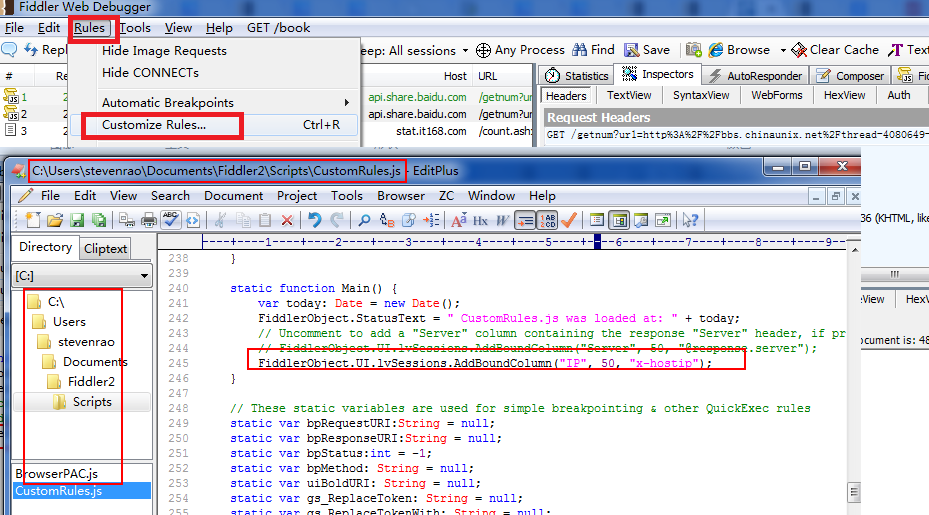Open the Browse dropdown arrow
Image resolution: width=929 pixels, height=515 pixels.
click(x=783, y=50)
